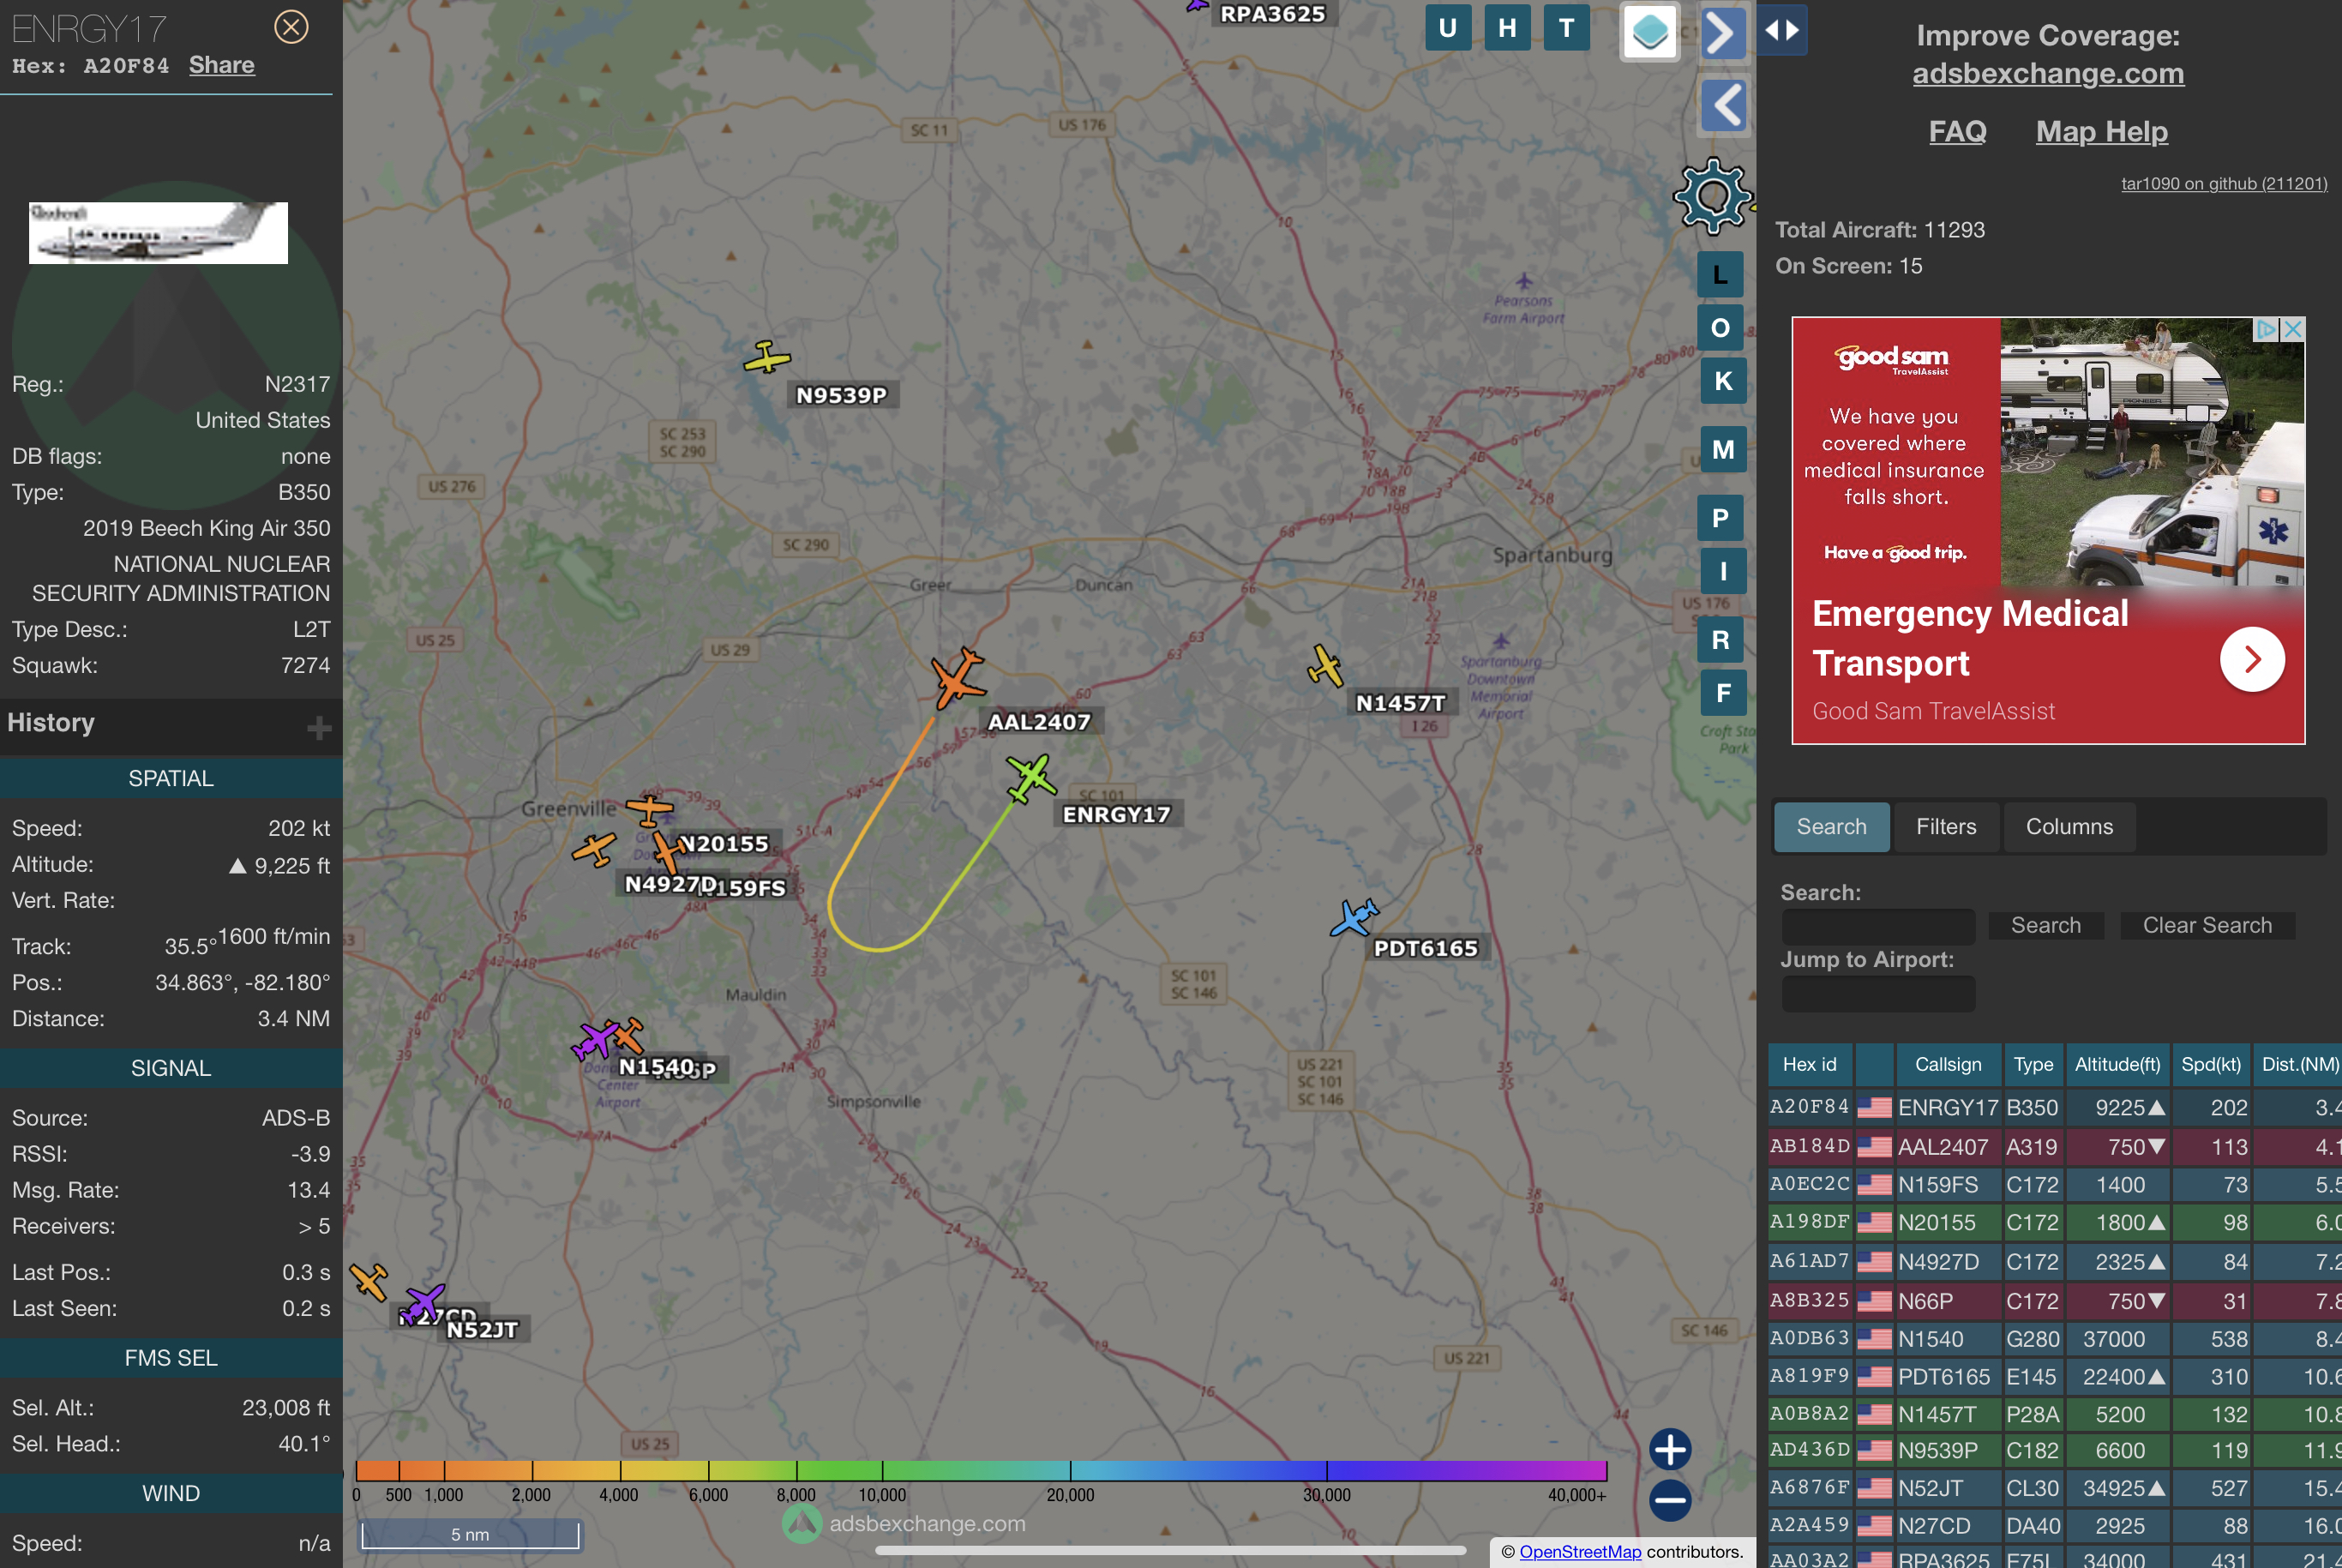2342x1568 pixels.
Task: Toggle the I map option button
Action: [1723, 571]
